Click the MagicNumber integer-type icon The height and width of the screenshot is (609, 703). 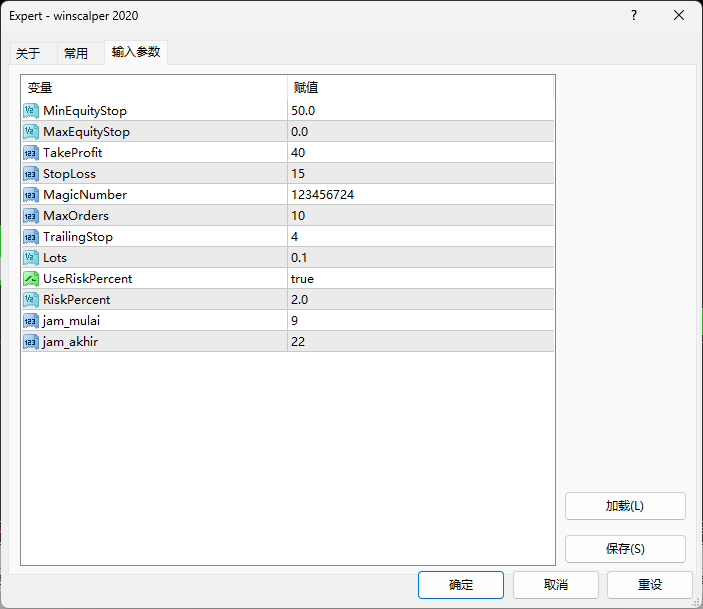(x=30, y=194)
